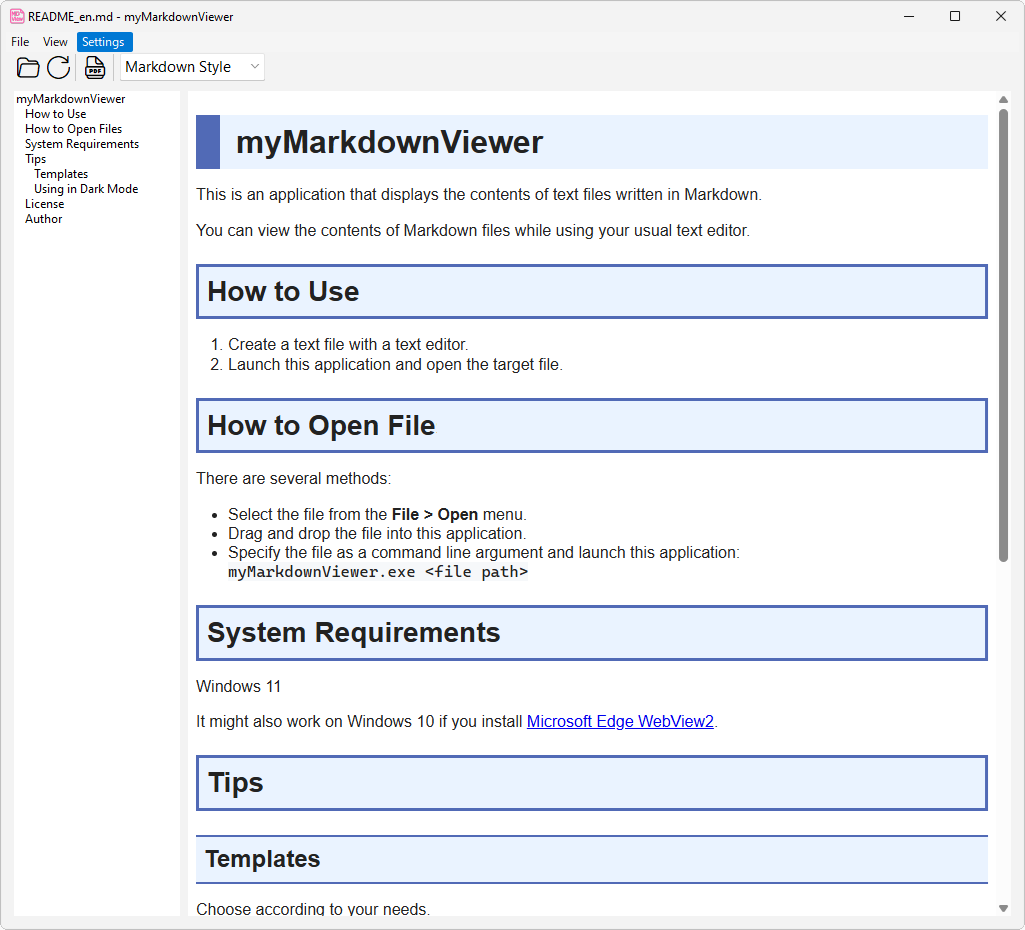Open the Markdown Style dropdown
Screen dimensions: 1025x930
pyautogui.click(x=192, y=67)
